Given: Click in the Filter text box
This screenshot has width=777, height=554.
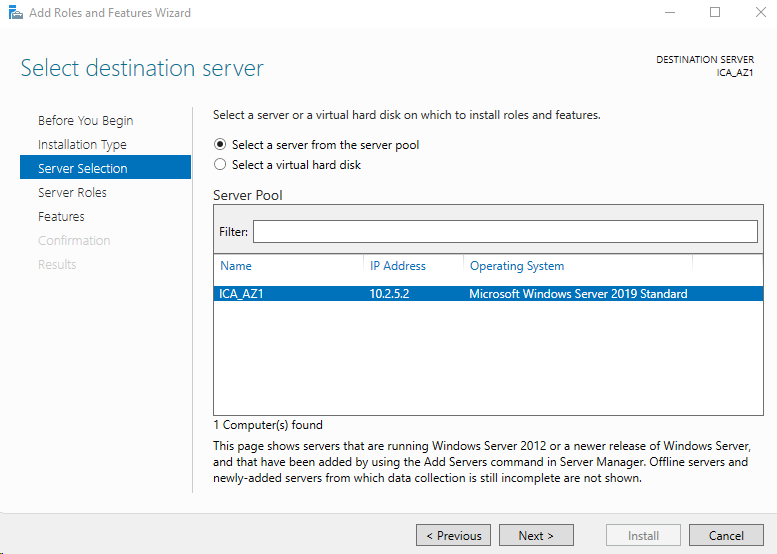Looking at the screenshot, I should pos(505,231).
